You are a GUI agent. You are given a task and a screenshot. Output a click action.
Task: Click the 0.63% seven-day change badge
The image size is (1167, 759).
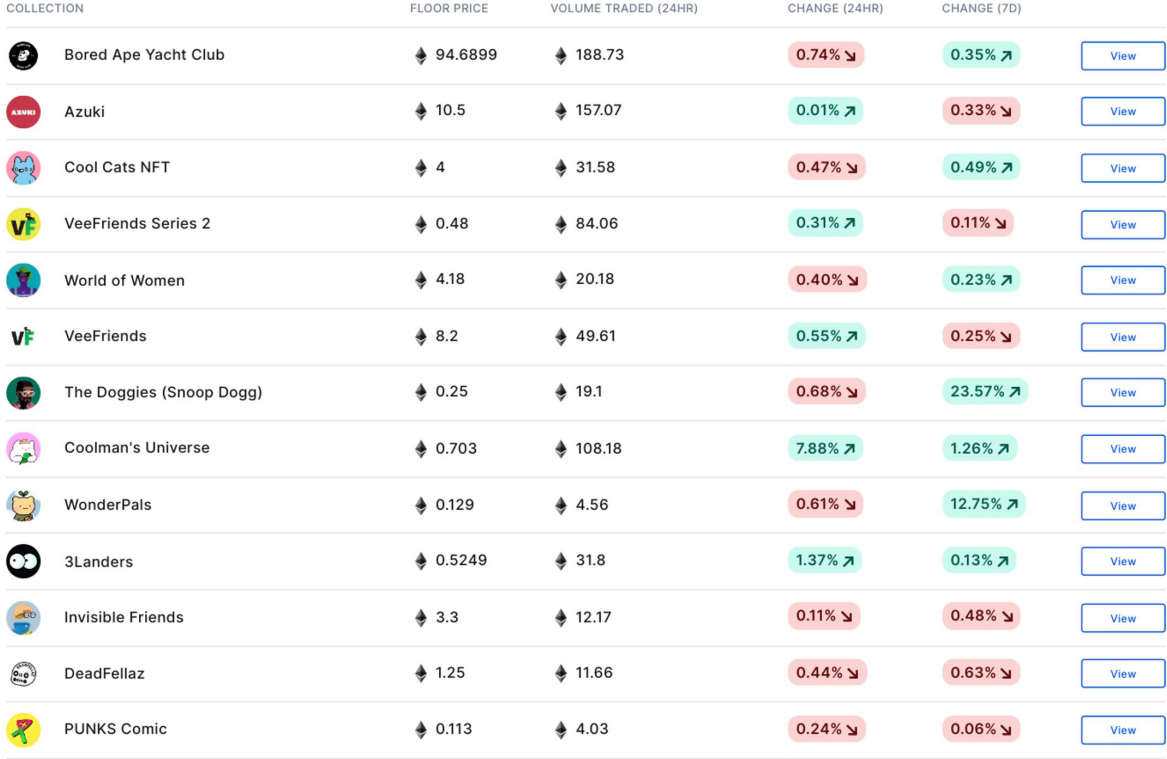pyautogui.click(x=981, y=673)
